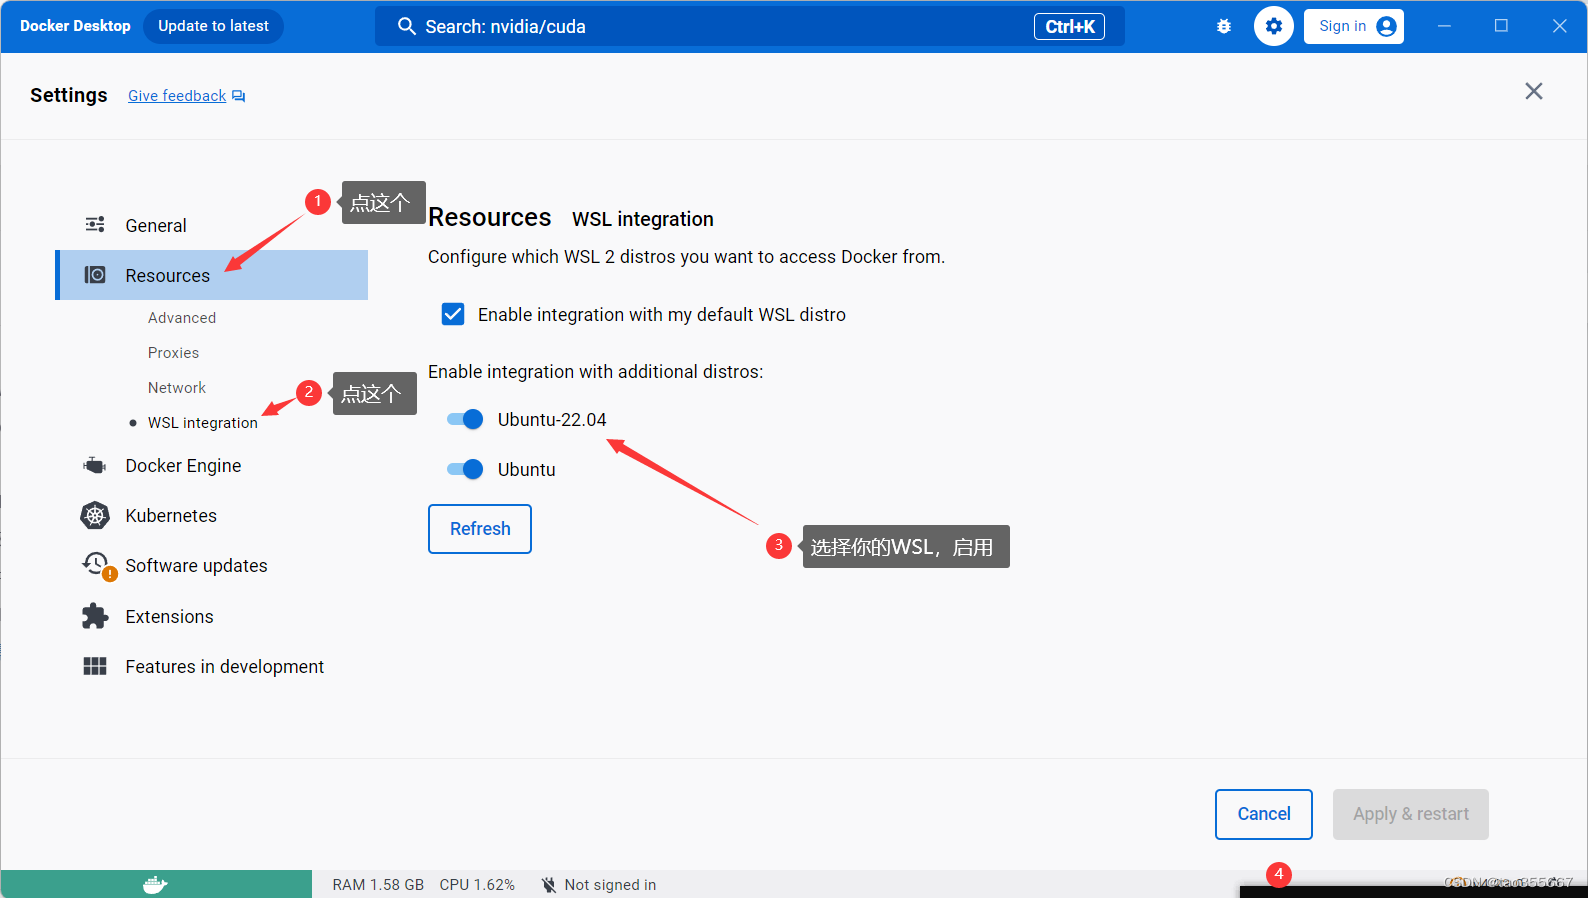Screen dimensions: 1588x898
Task: Click the General sliders icon
Action: click(95, 224)
